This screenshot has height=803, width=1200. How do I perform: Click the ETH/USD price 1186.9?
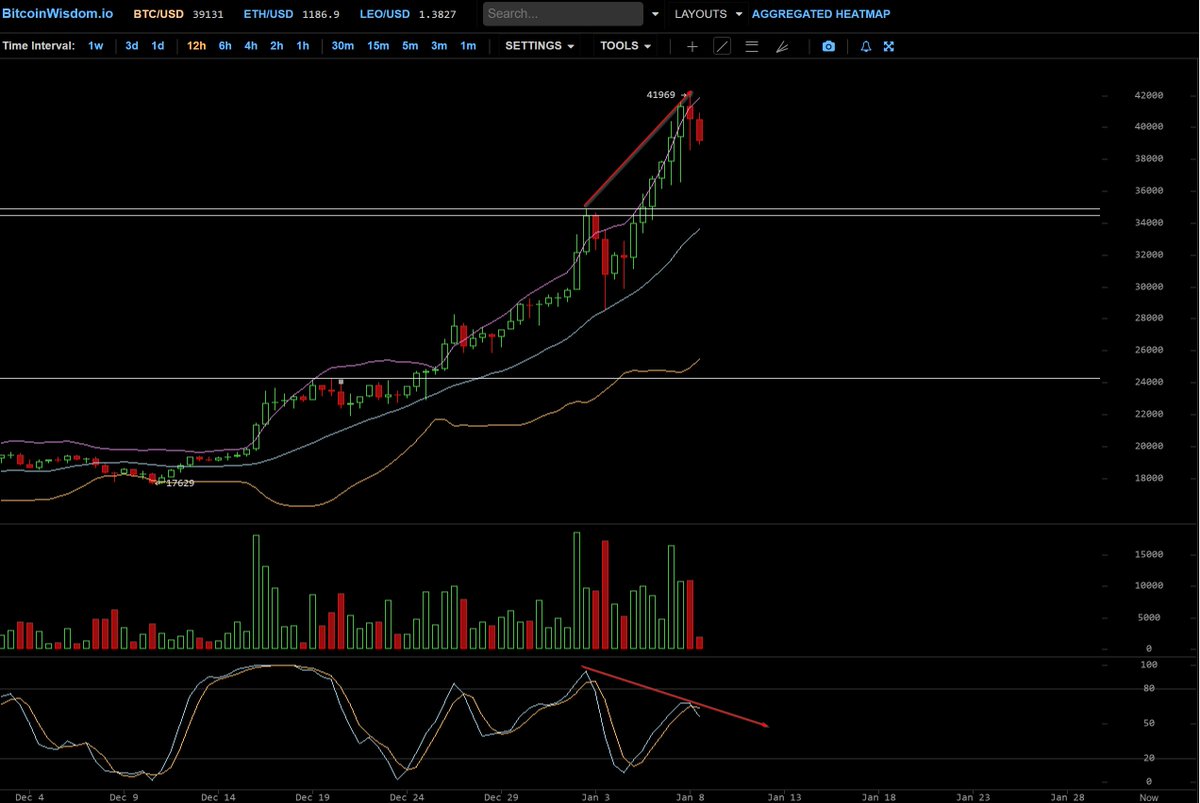(320, 14)
